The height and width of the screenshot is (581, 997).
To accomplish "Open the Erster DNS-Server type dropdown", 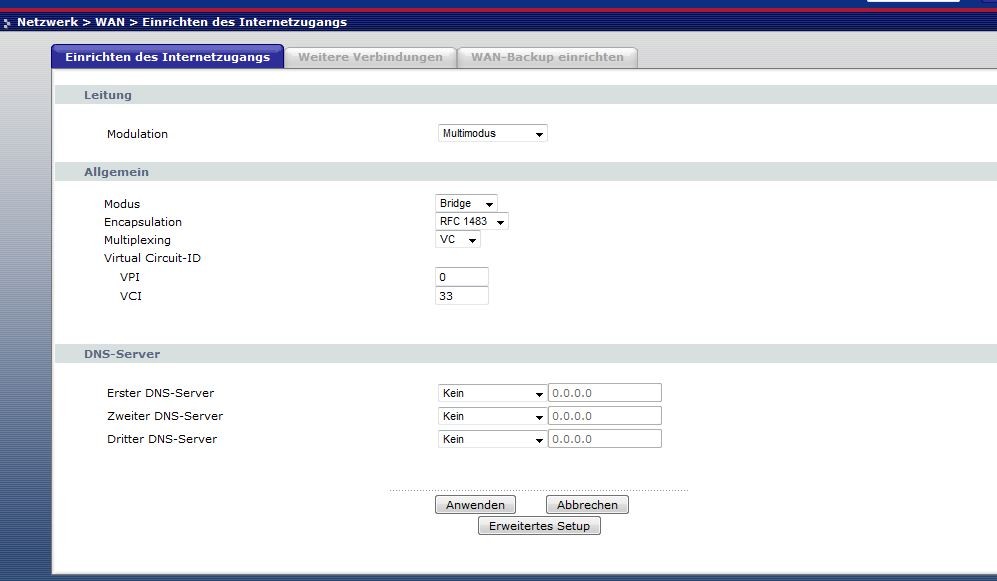I will [492, 393].
